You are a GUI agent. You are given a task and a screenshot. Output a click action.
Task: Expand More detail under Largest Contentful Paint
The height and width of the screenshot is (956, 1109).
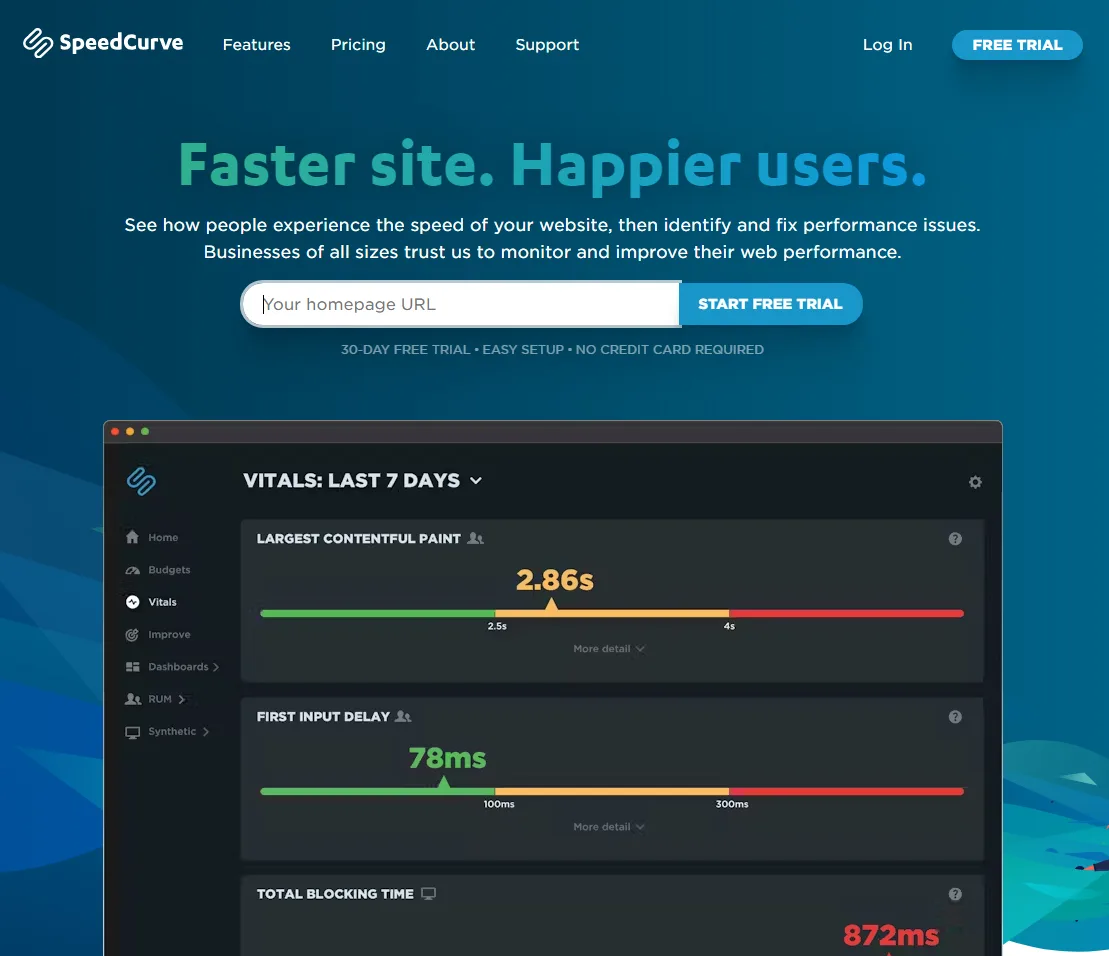pyautogui.click(x=609, y=648)
